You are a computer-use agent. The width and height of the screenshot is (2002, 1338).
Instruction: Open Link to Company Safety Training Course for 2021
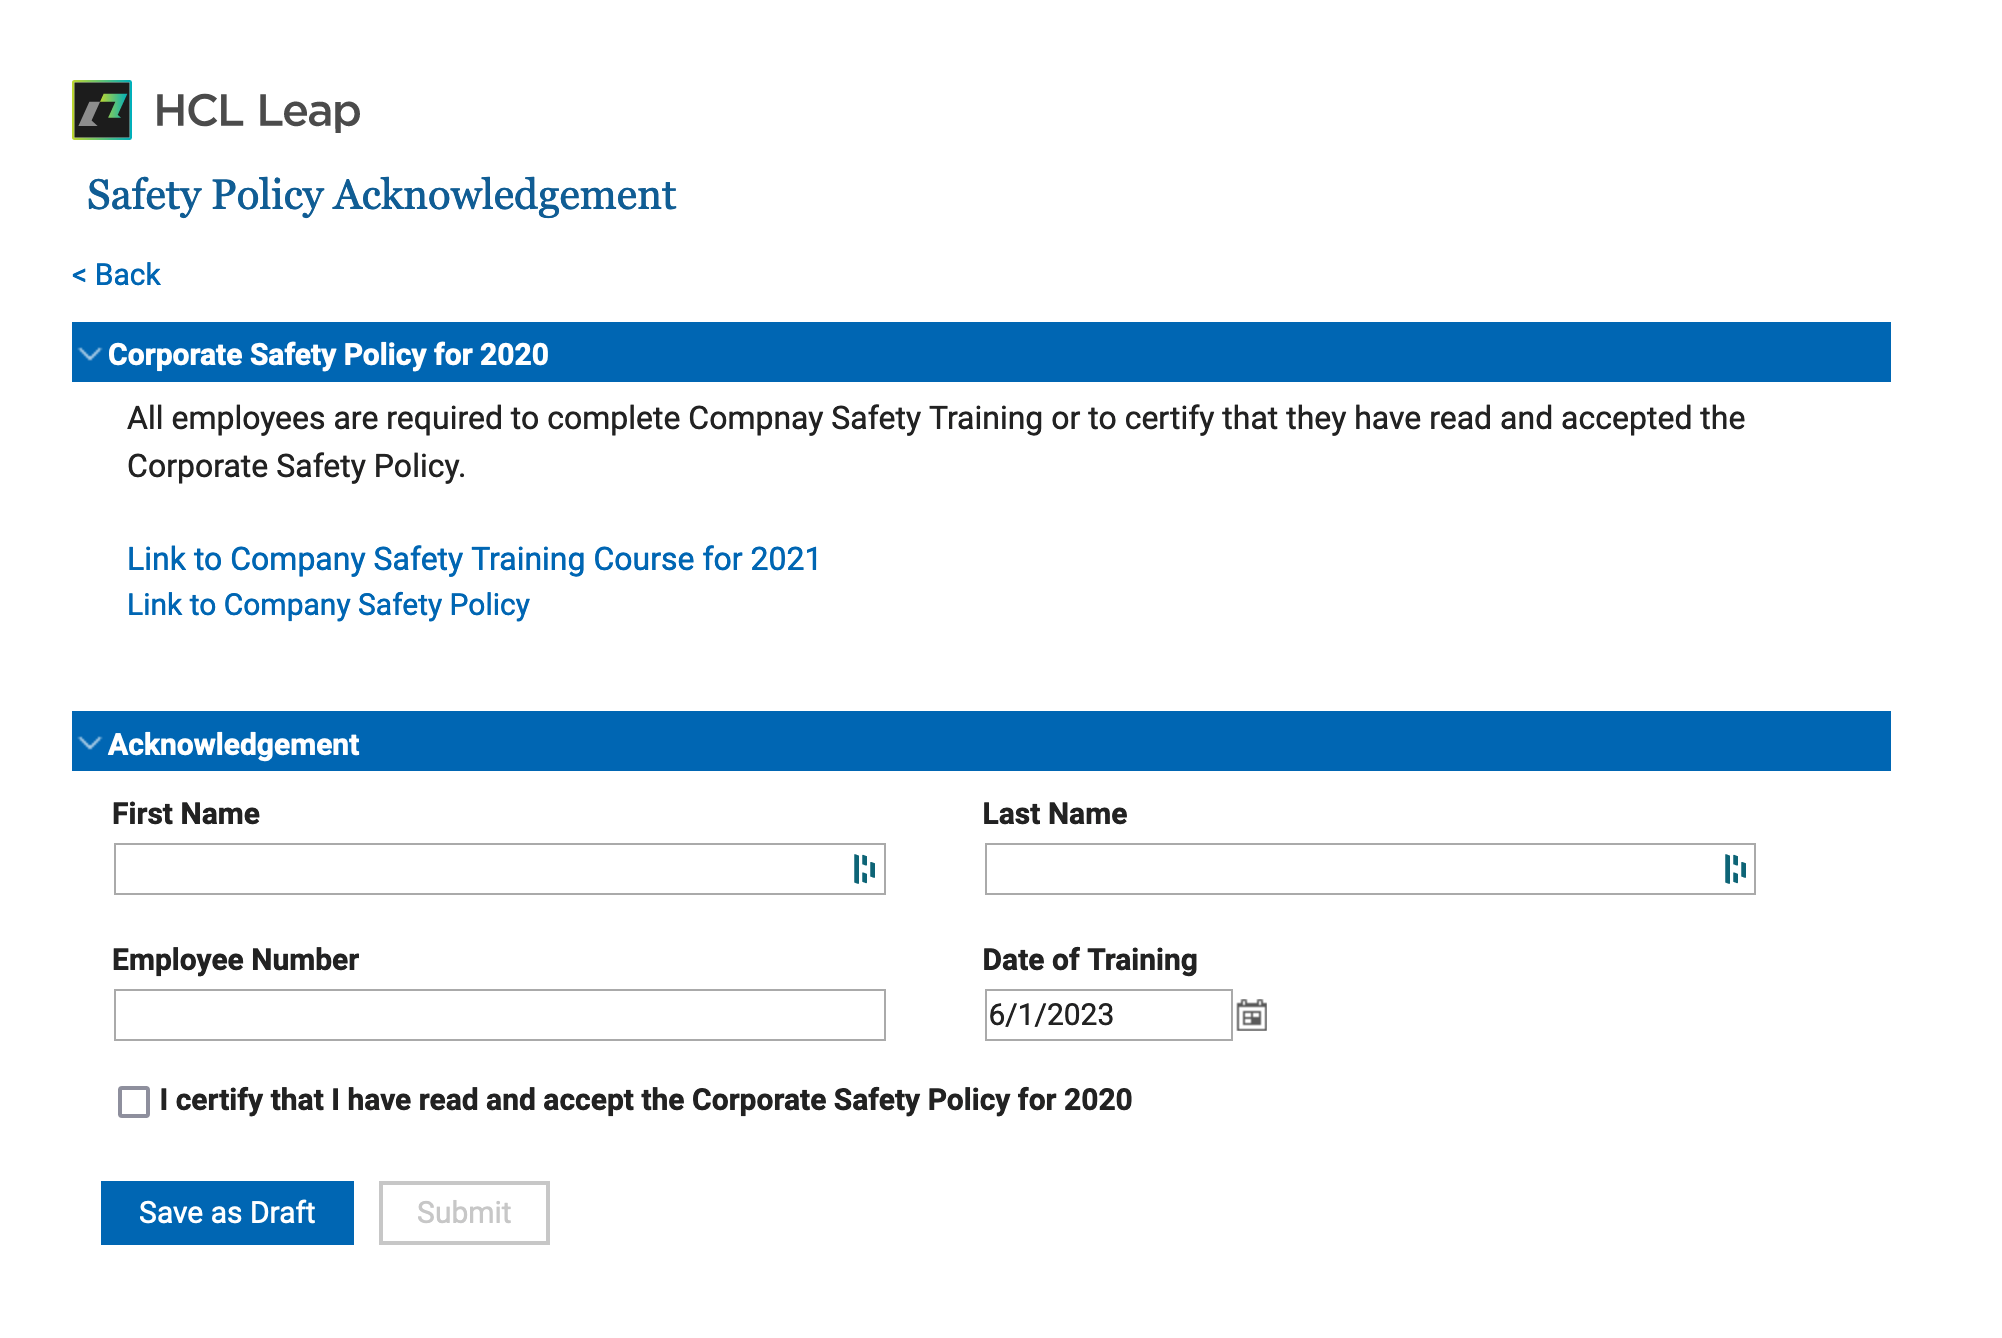[474, 559]
